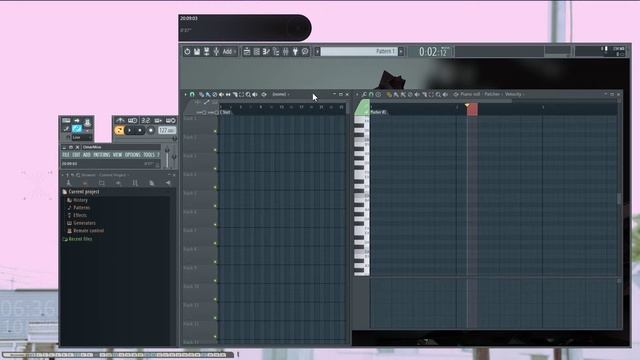Open the ADD menu
This screenshot has width=640, height=360.
click(x=87, y=155)
